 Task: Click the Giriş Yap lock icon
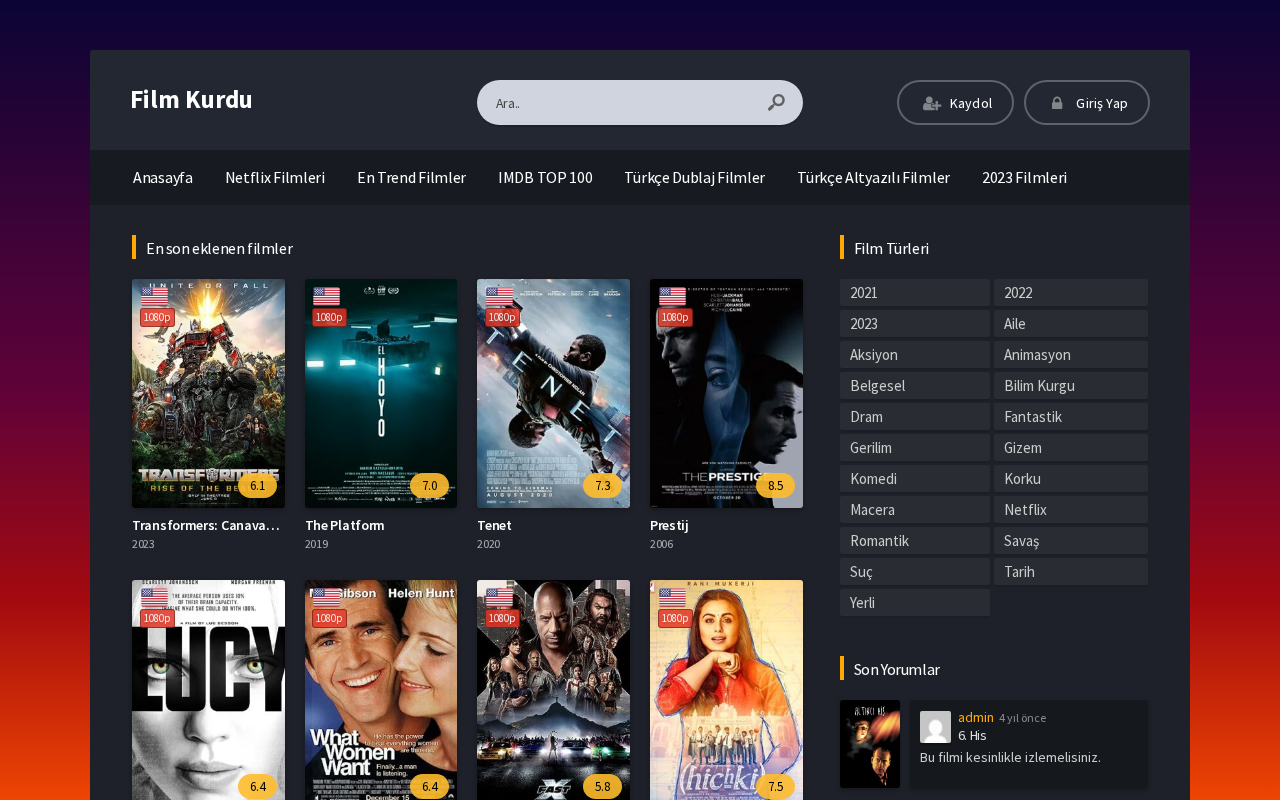pyautogui.click(x=1057, y=103)
